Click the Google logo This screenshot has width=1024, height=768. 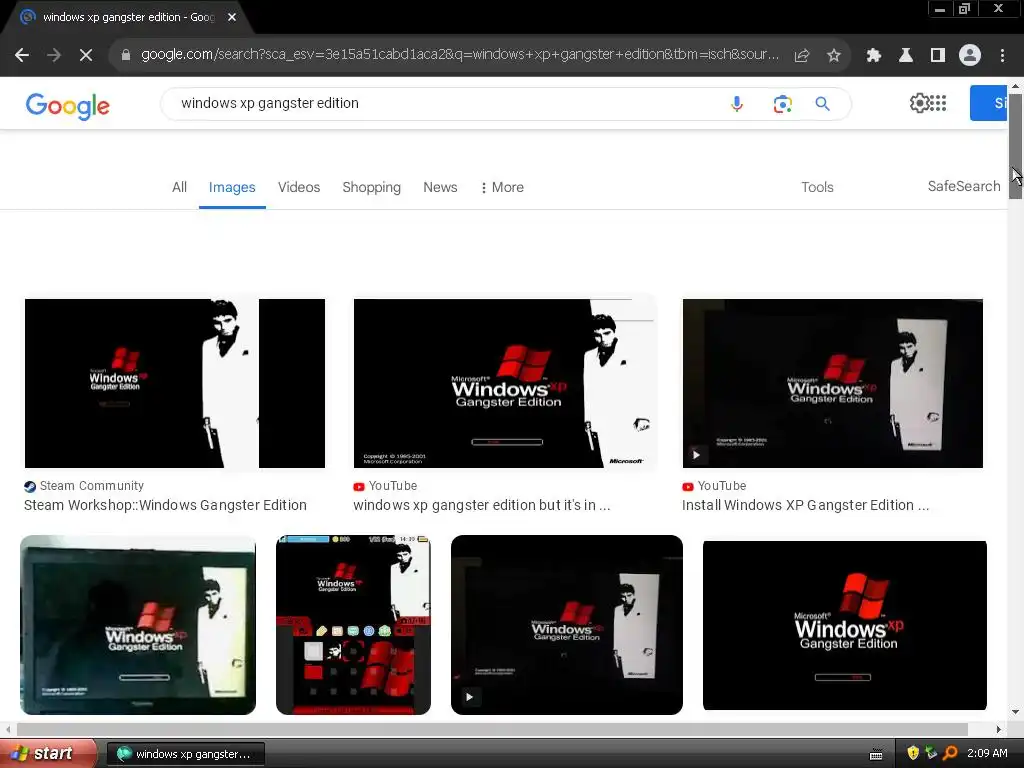(68, 106)
